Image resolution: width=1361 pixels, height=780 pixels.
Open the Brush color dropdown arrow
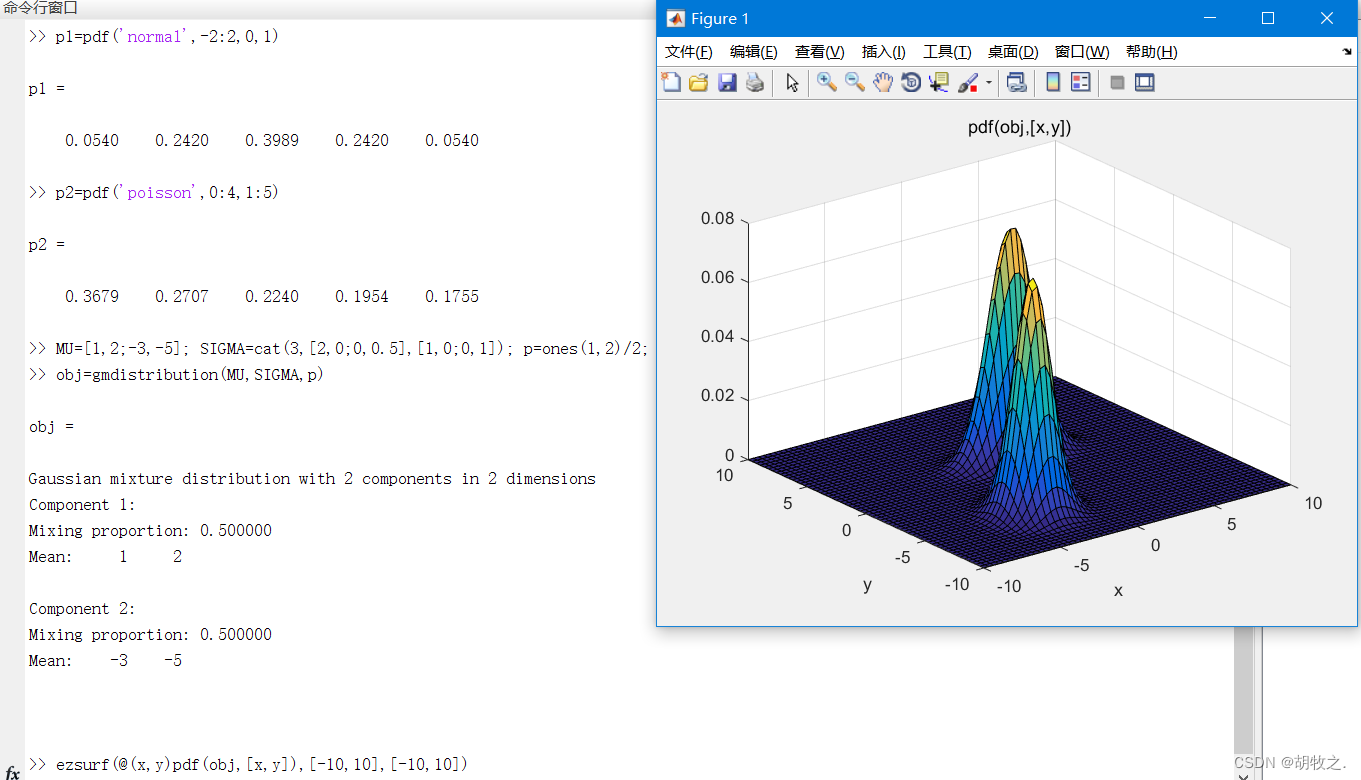(x=989, y=83)
